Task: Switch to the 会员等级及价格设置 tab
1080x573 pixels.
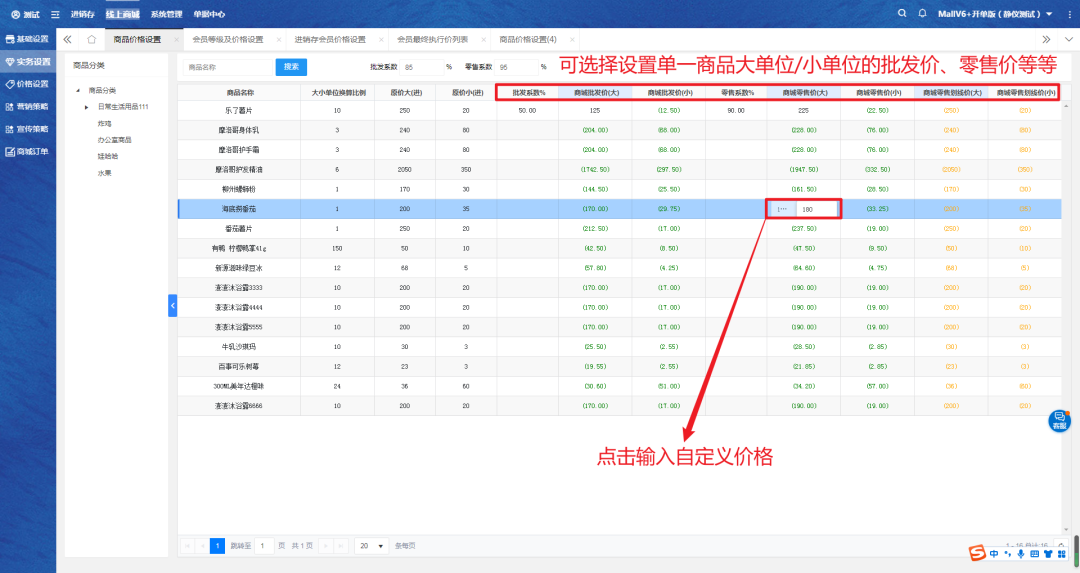Action: click(227, 40)
